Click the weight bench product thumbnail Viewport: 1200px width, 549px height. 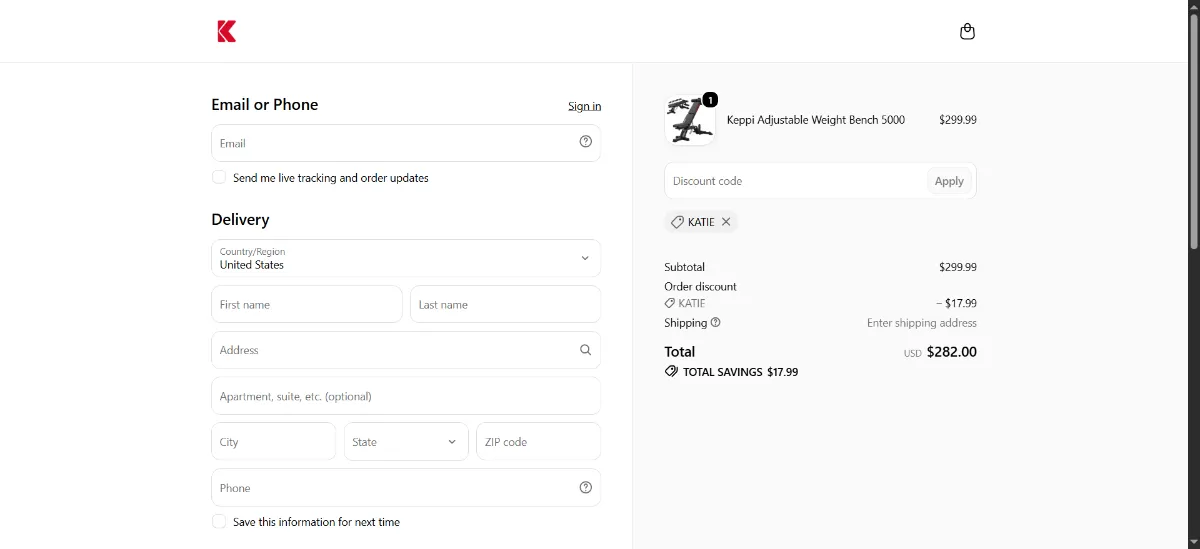tap(689, 120)
